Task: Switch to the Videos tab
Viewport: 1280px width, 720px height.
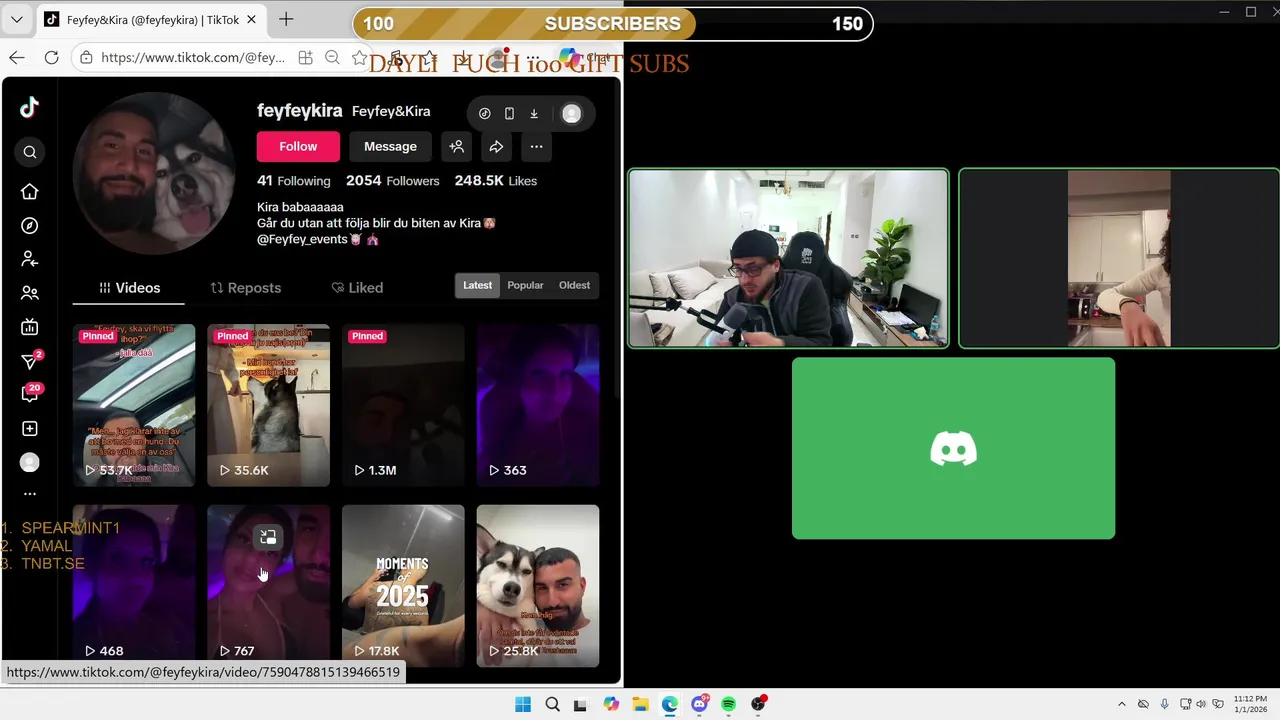Action: 129,288
